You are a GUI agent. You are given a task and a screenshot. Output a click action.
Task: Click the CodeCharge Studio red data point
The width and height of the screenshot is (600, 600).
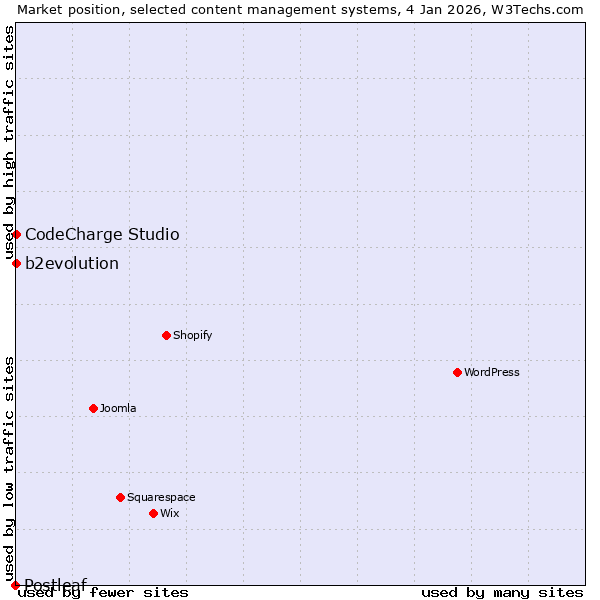point(16,234)
